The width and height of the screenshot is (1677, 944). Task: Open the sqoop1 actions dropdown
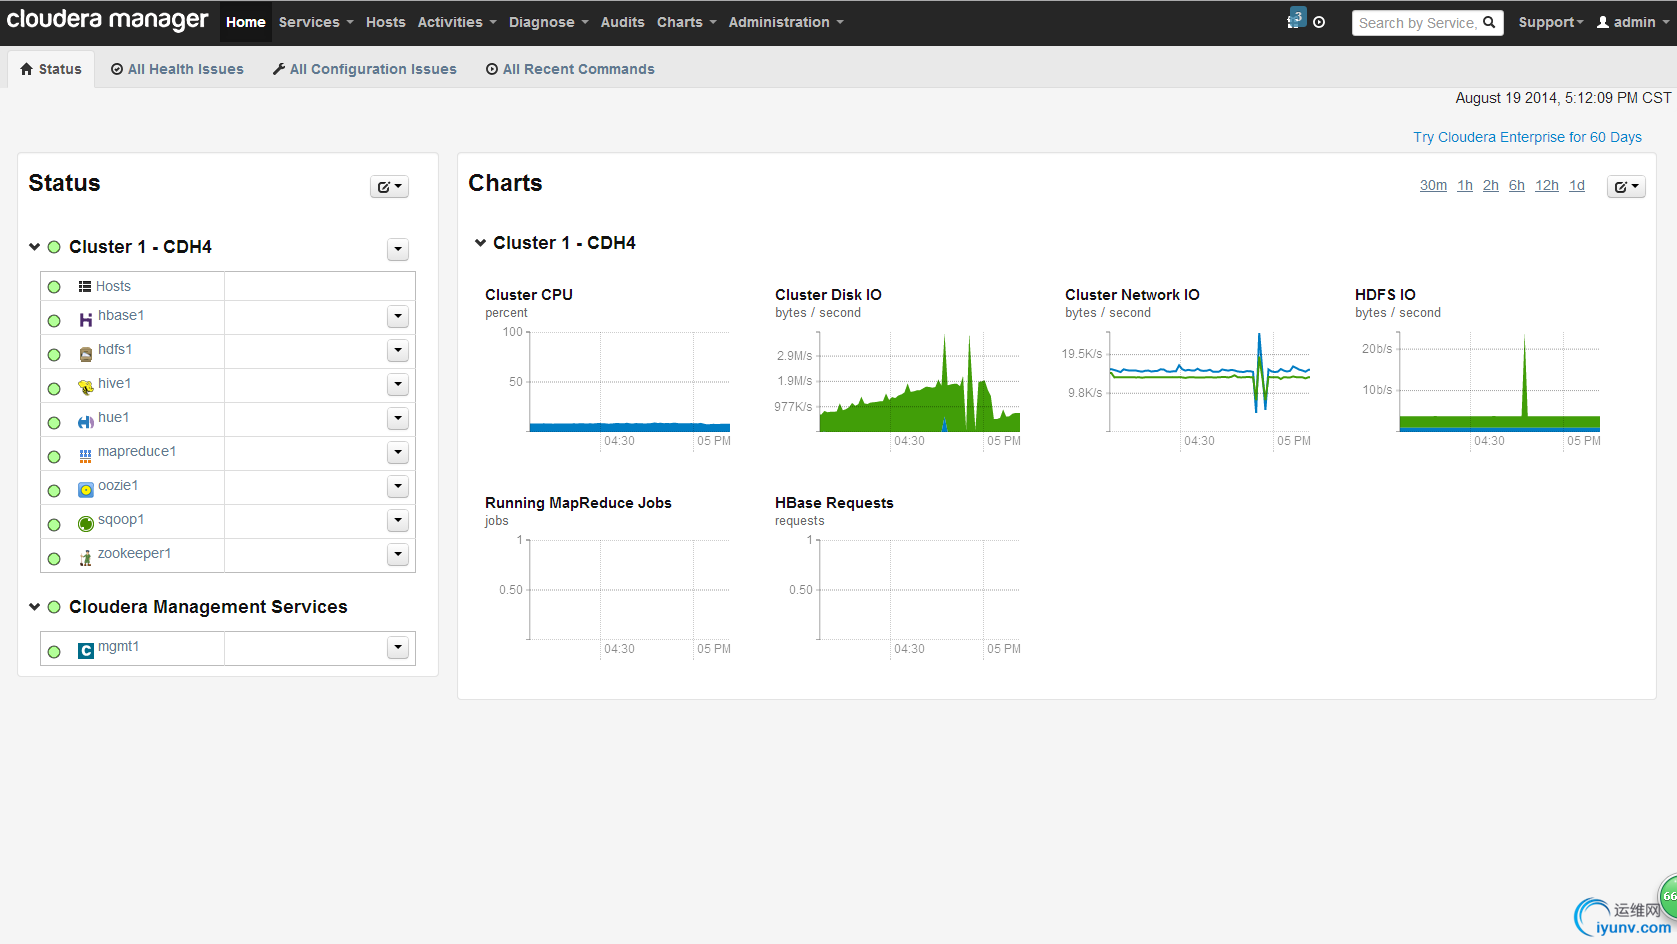(x=398, y=521)
